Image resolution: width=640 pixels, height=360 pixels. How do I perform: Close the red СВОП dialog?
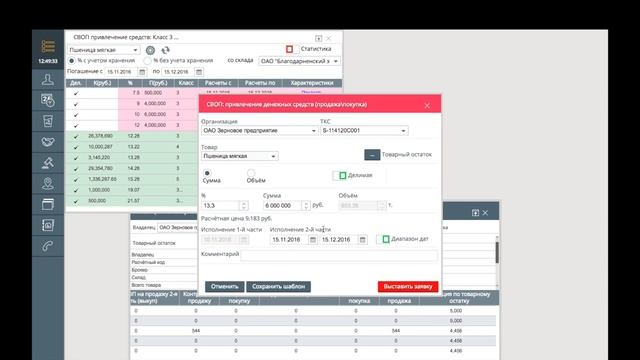pyautogui.click(x=427, y=106)
